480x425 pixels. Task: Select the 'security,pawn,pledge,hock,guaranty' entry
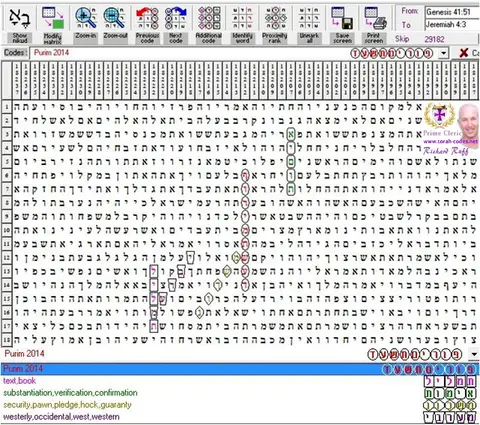pyautogui.click(x=67, y=405)
